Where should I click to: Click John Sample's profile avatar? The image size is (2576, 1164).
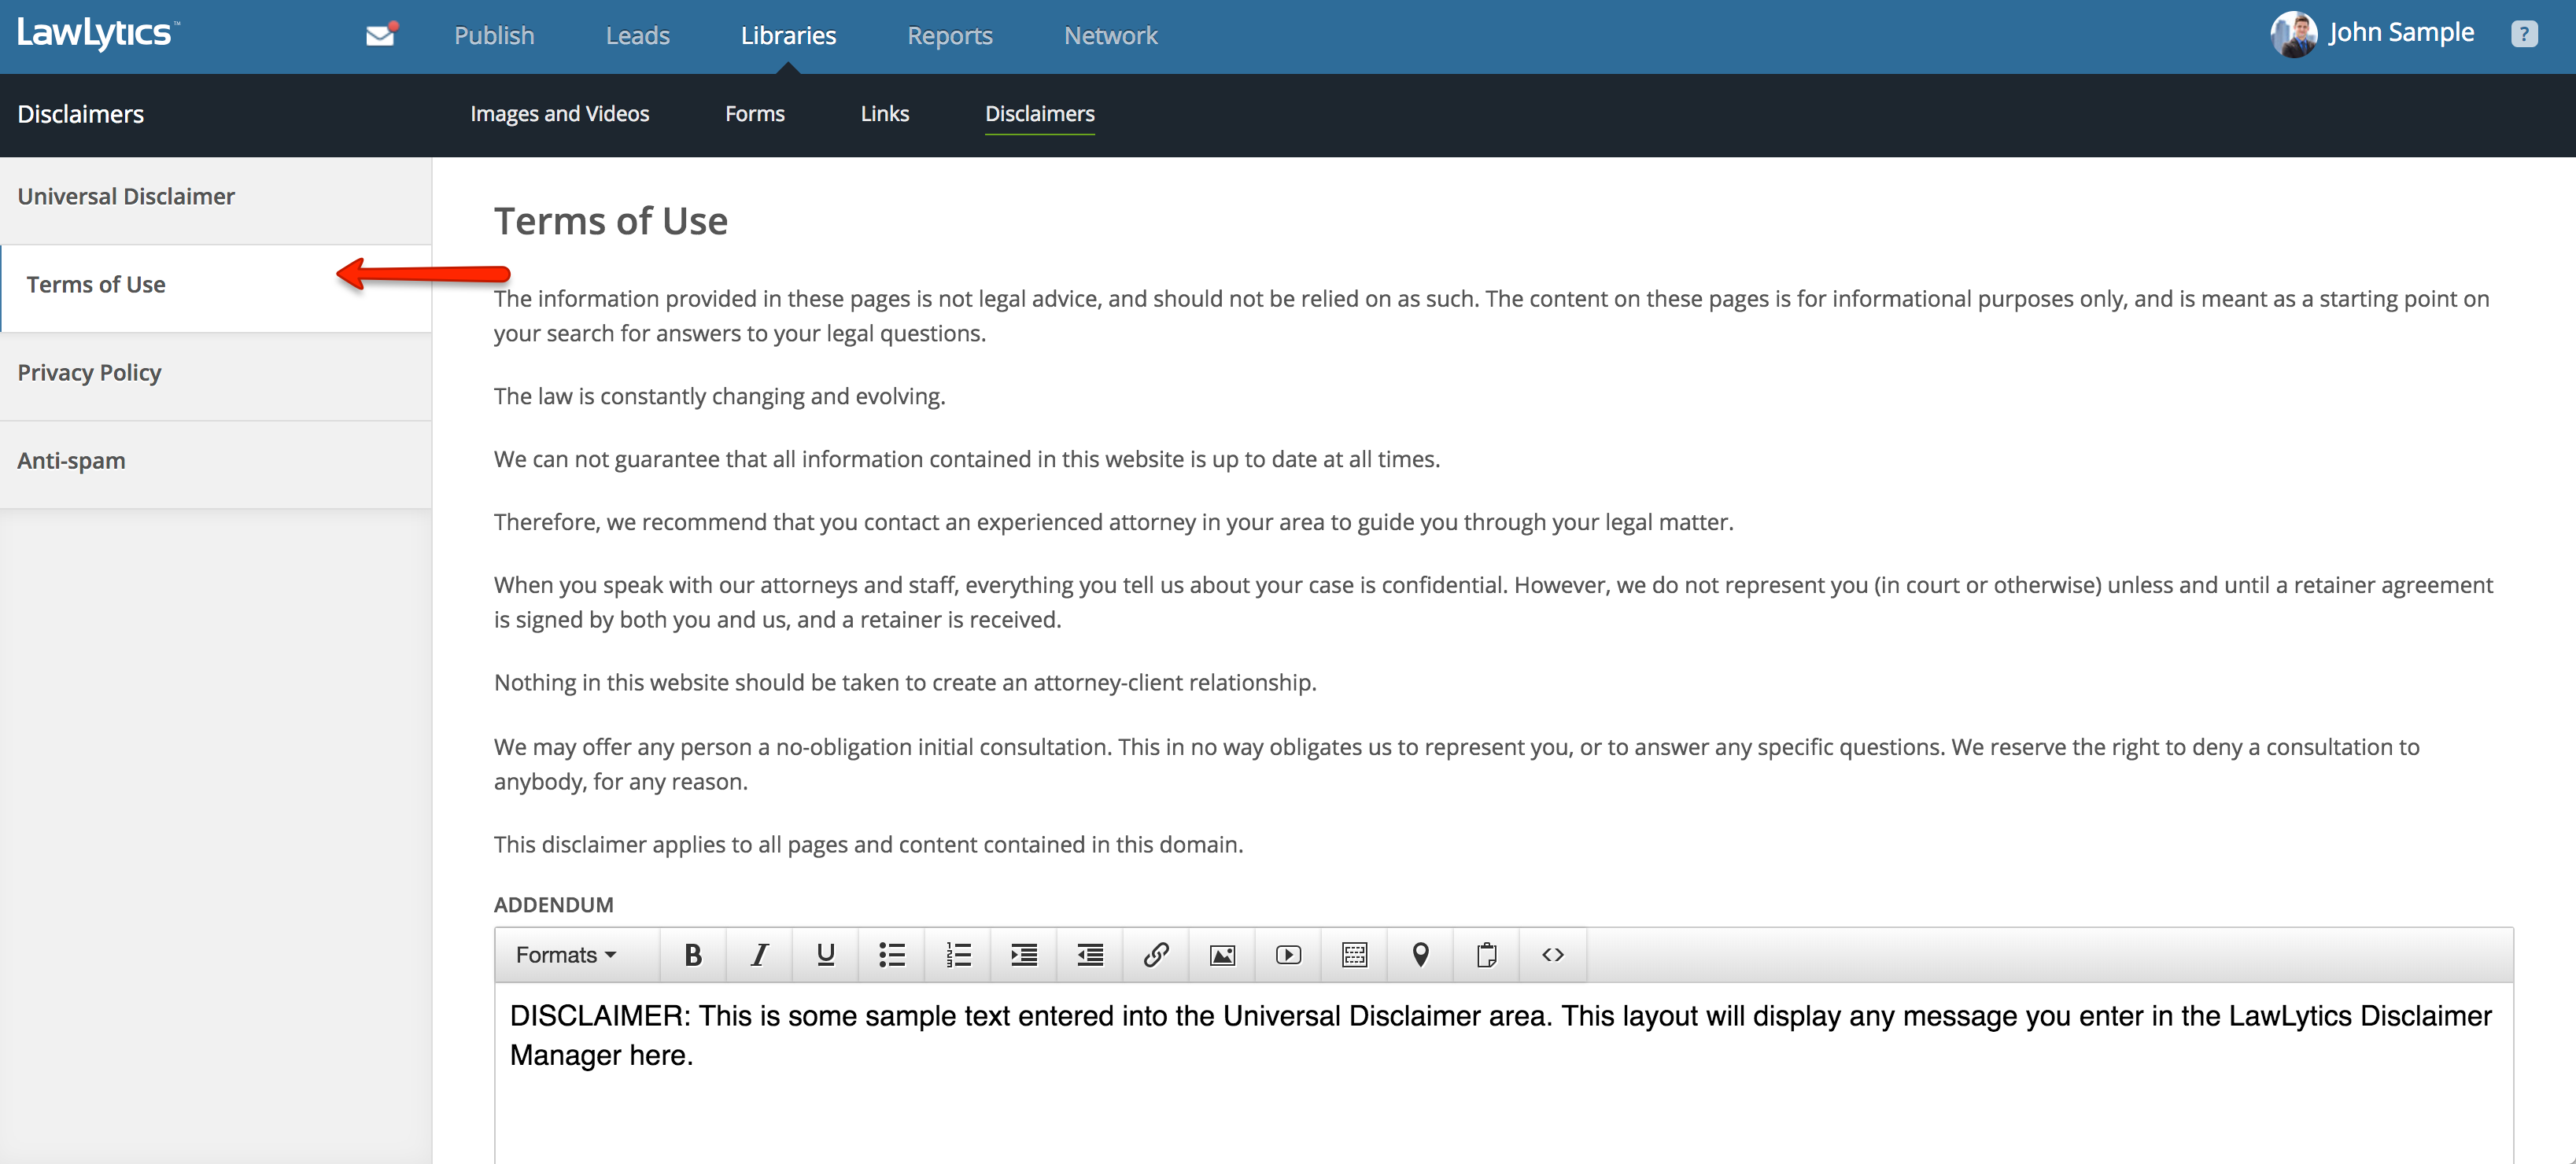point(2293,34)
